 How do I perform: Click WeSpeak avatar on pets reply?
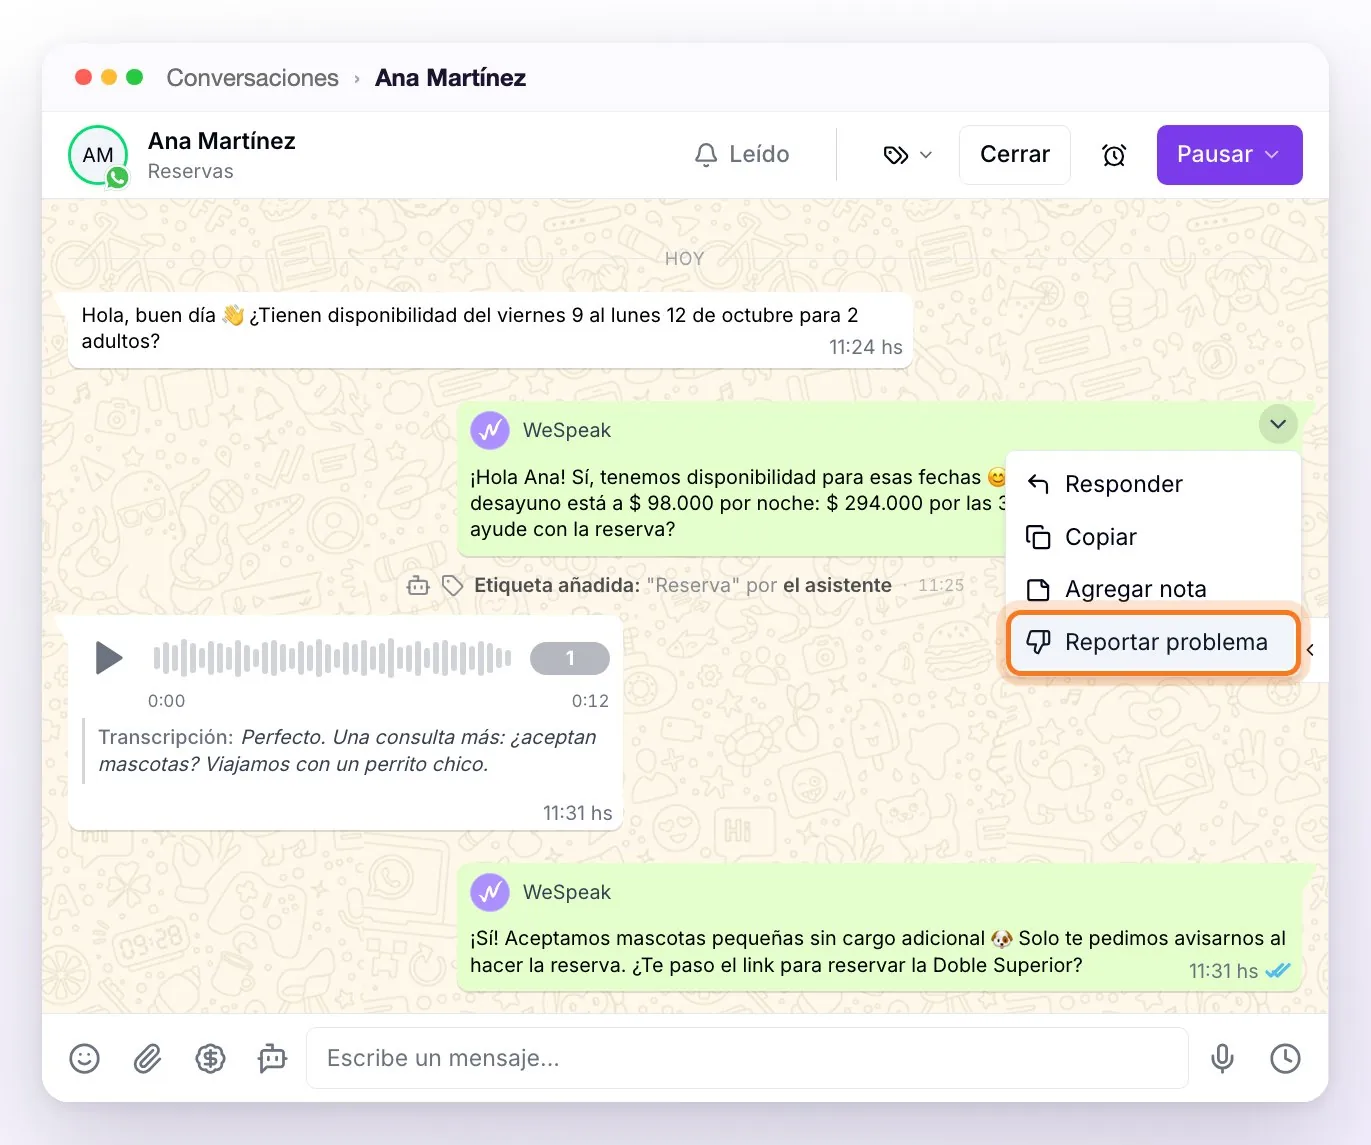point(490,892)
